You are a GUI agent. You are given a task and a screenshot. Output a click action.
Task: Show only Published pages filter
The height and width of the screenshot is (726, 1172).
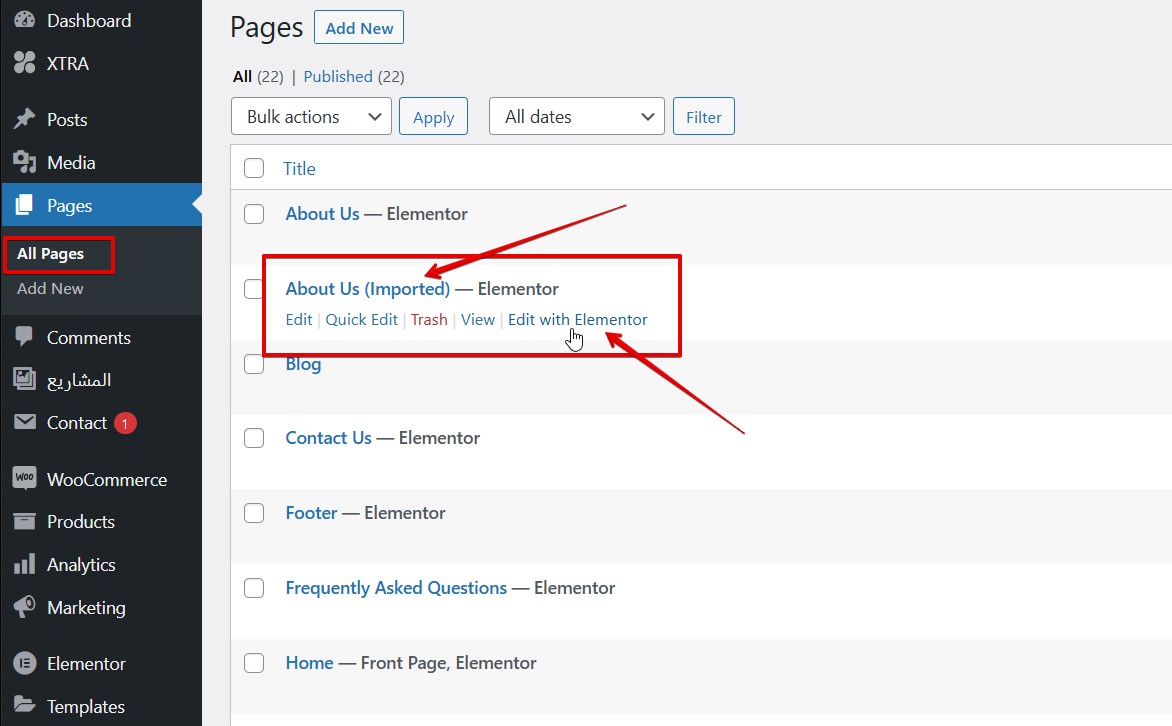coord(338,76)
